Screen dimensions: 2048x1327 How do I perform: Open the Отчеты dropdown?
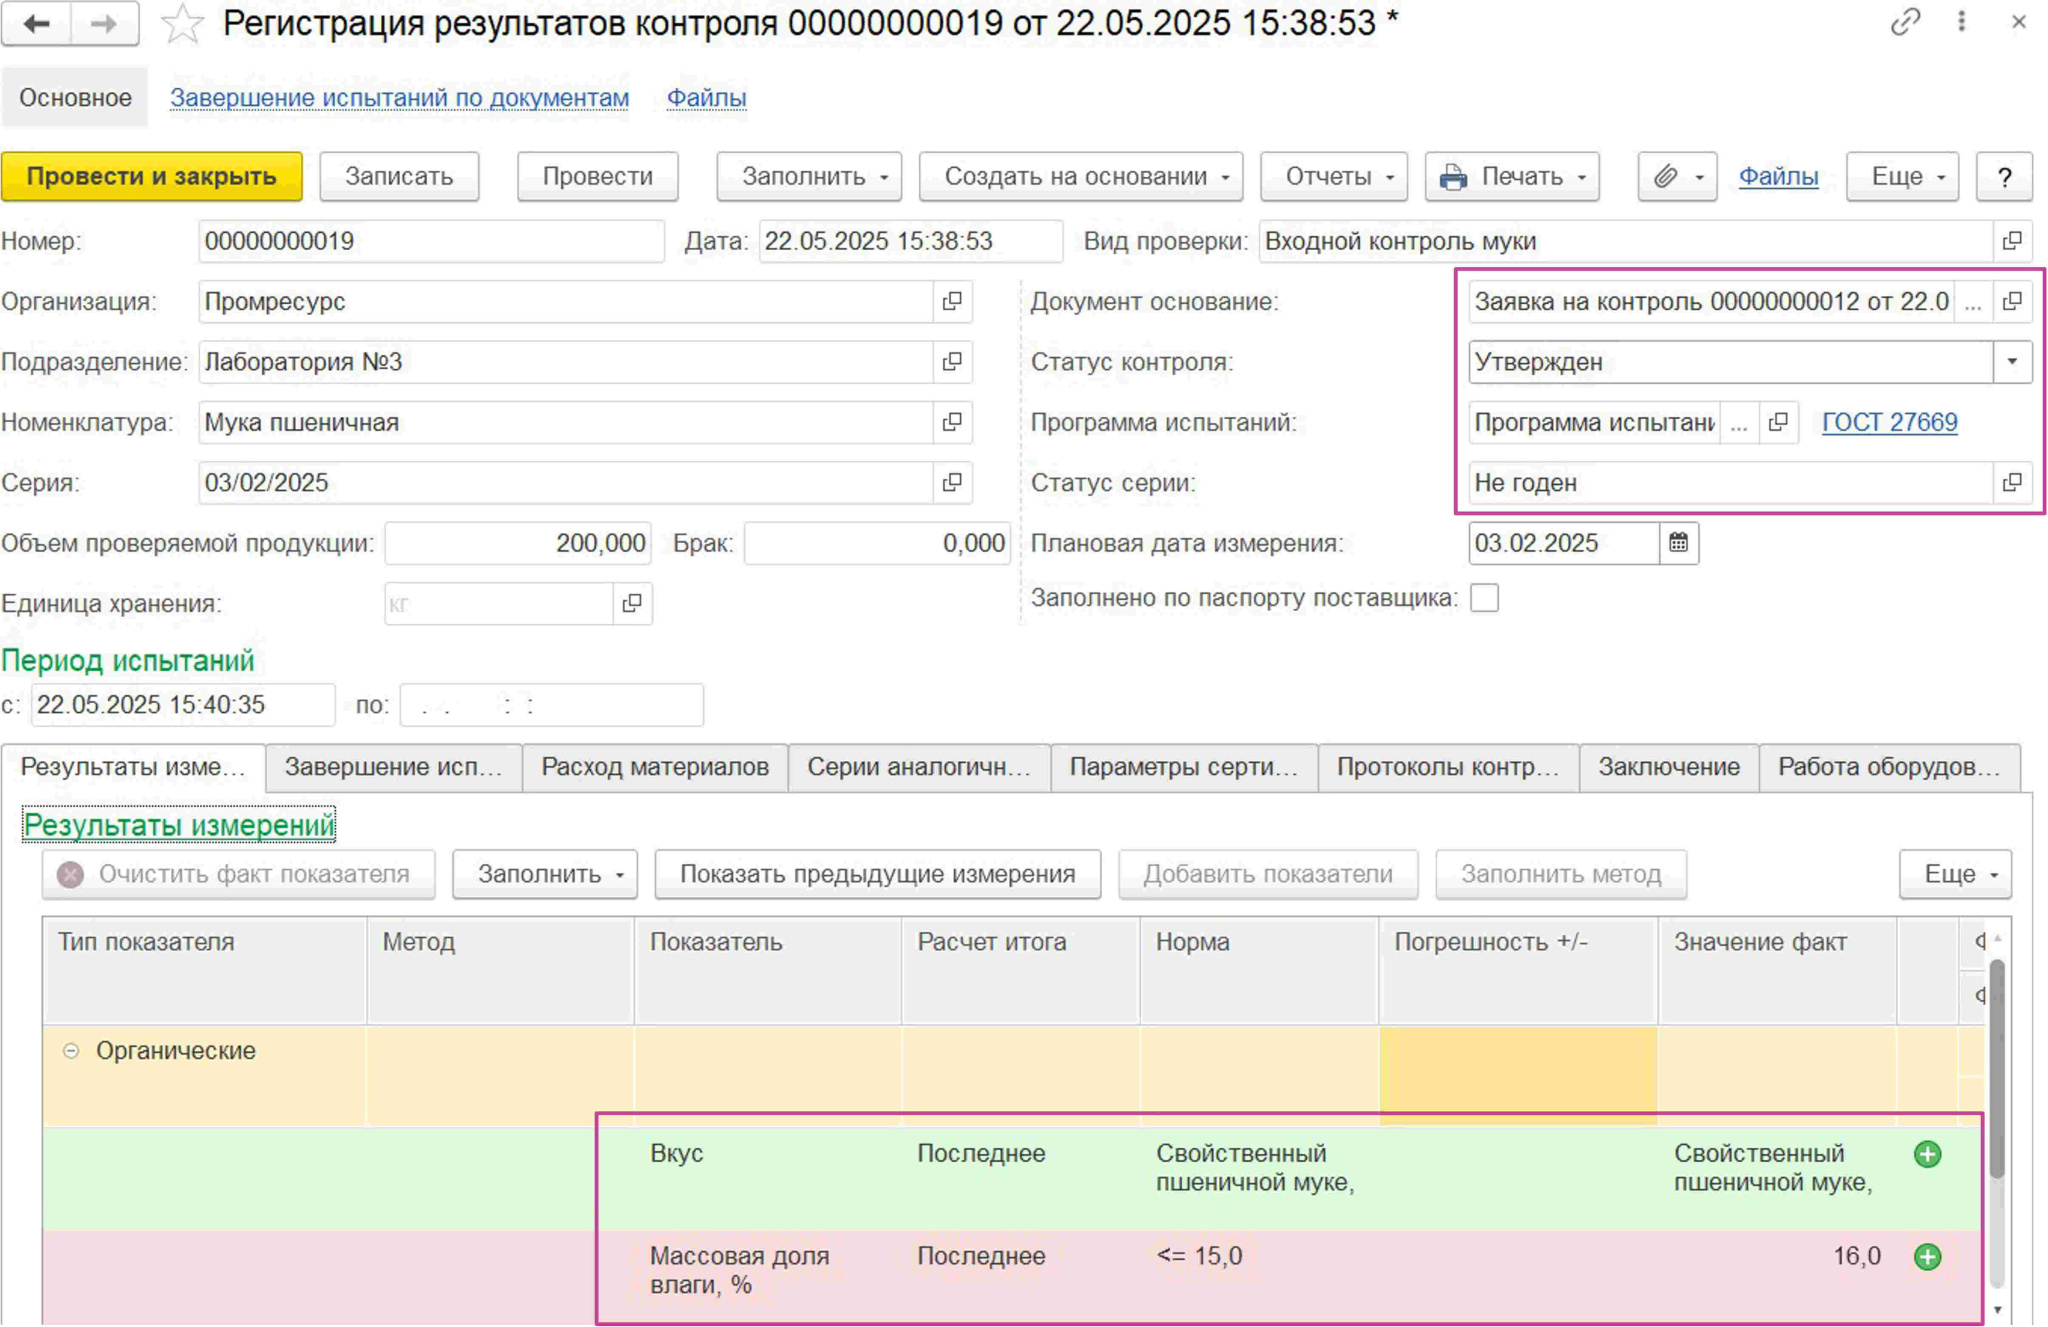(1334, 177)
